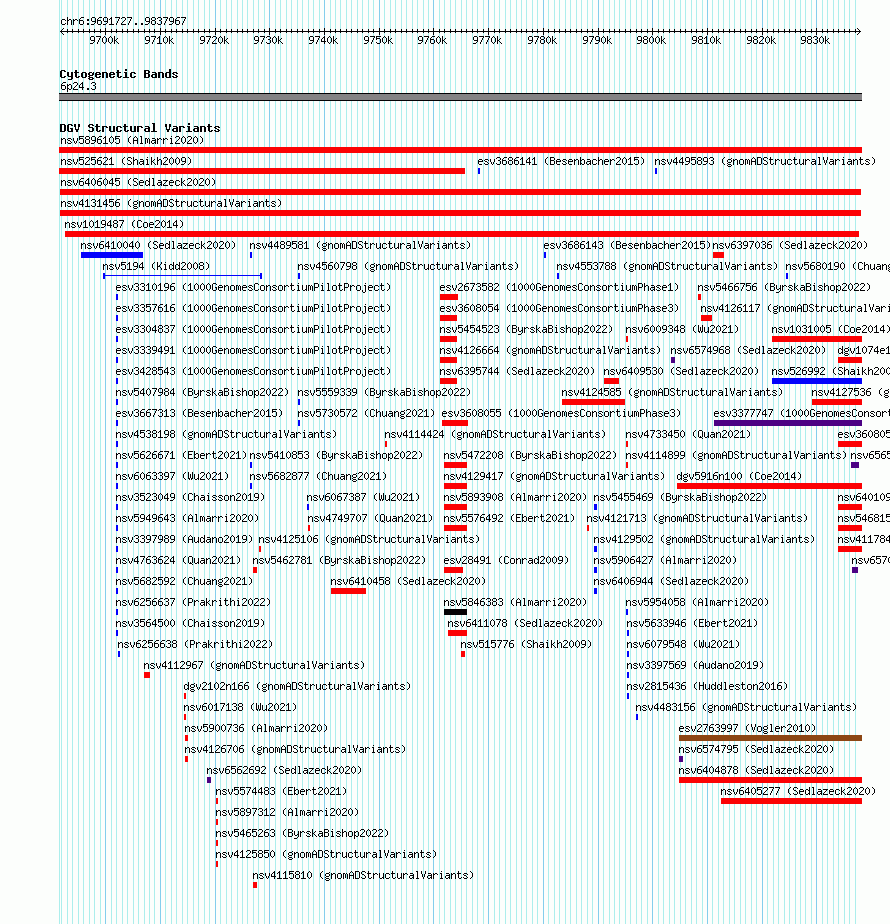The width and height of the screenshot is (890, 924).
Task: Select the red bar for nsv525621 (Shaikh2009)
Action: [262, 171]
